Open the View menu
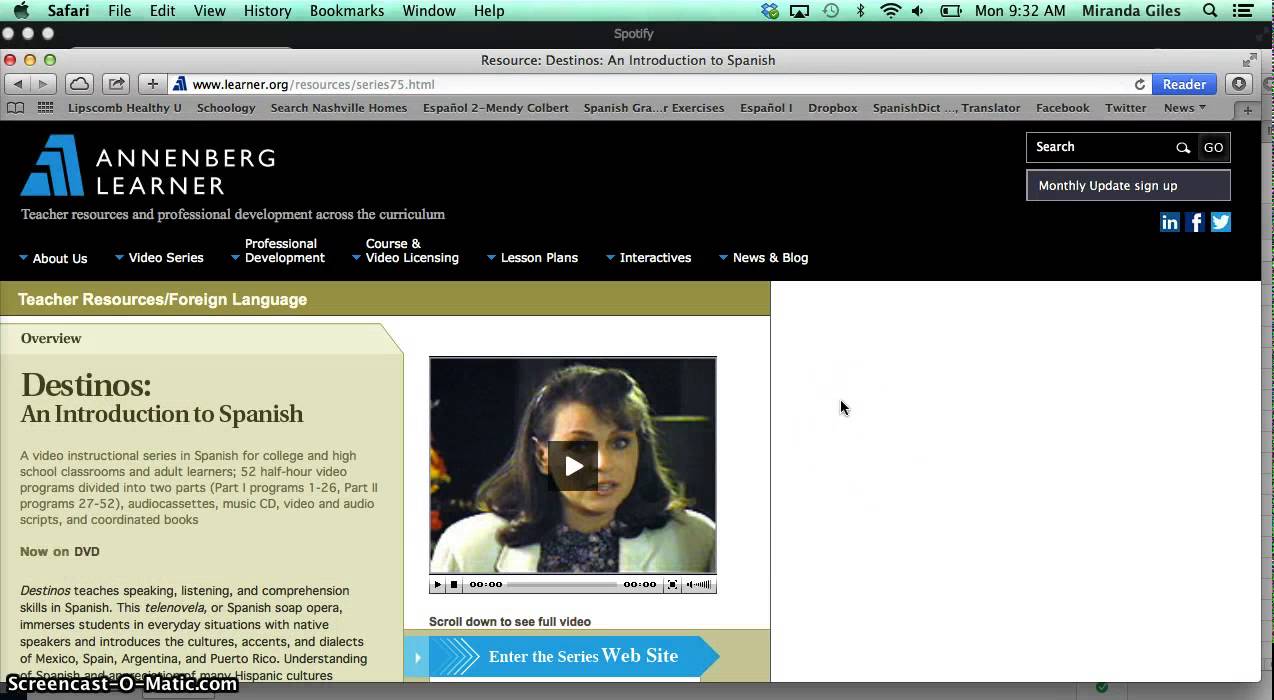The height and width of the screenshot is (700, 1274). click(209, 11)
